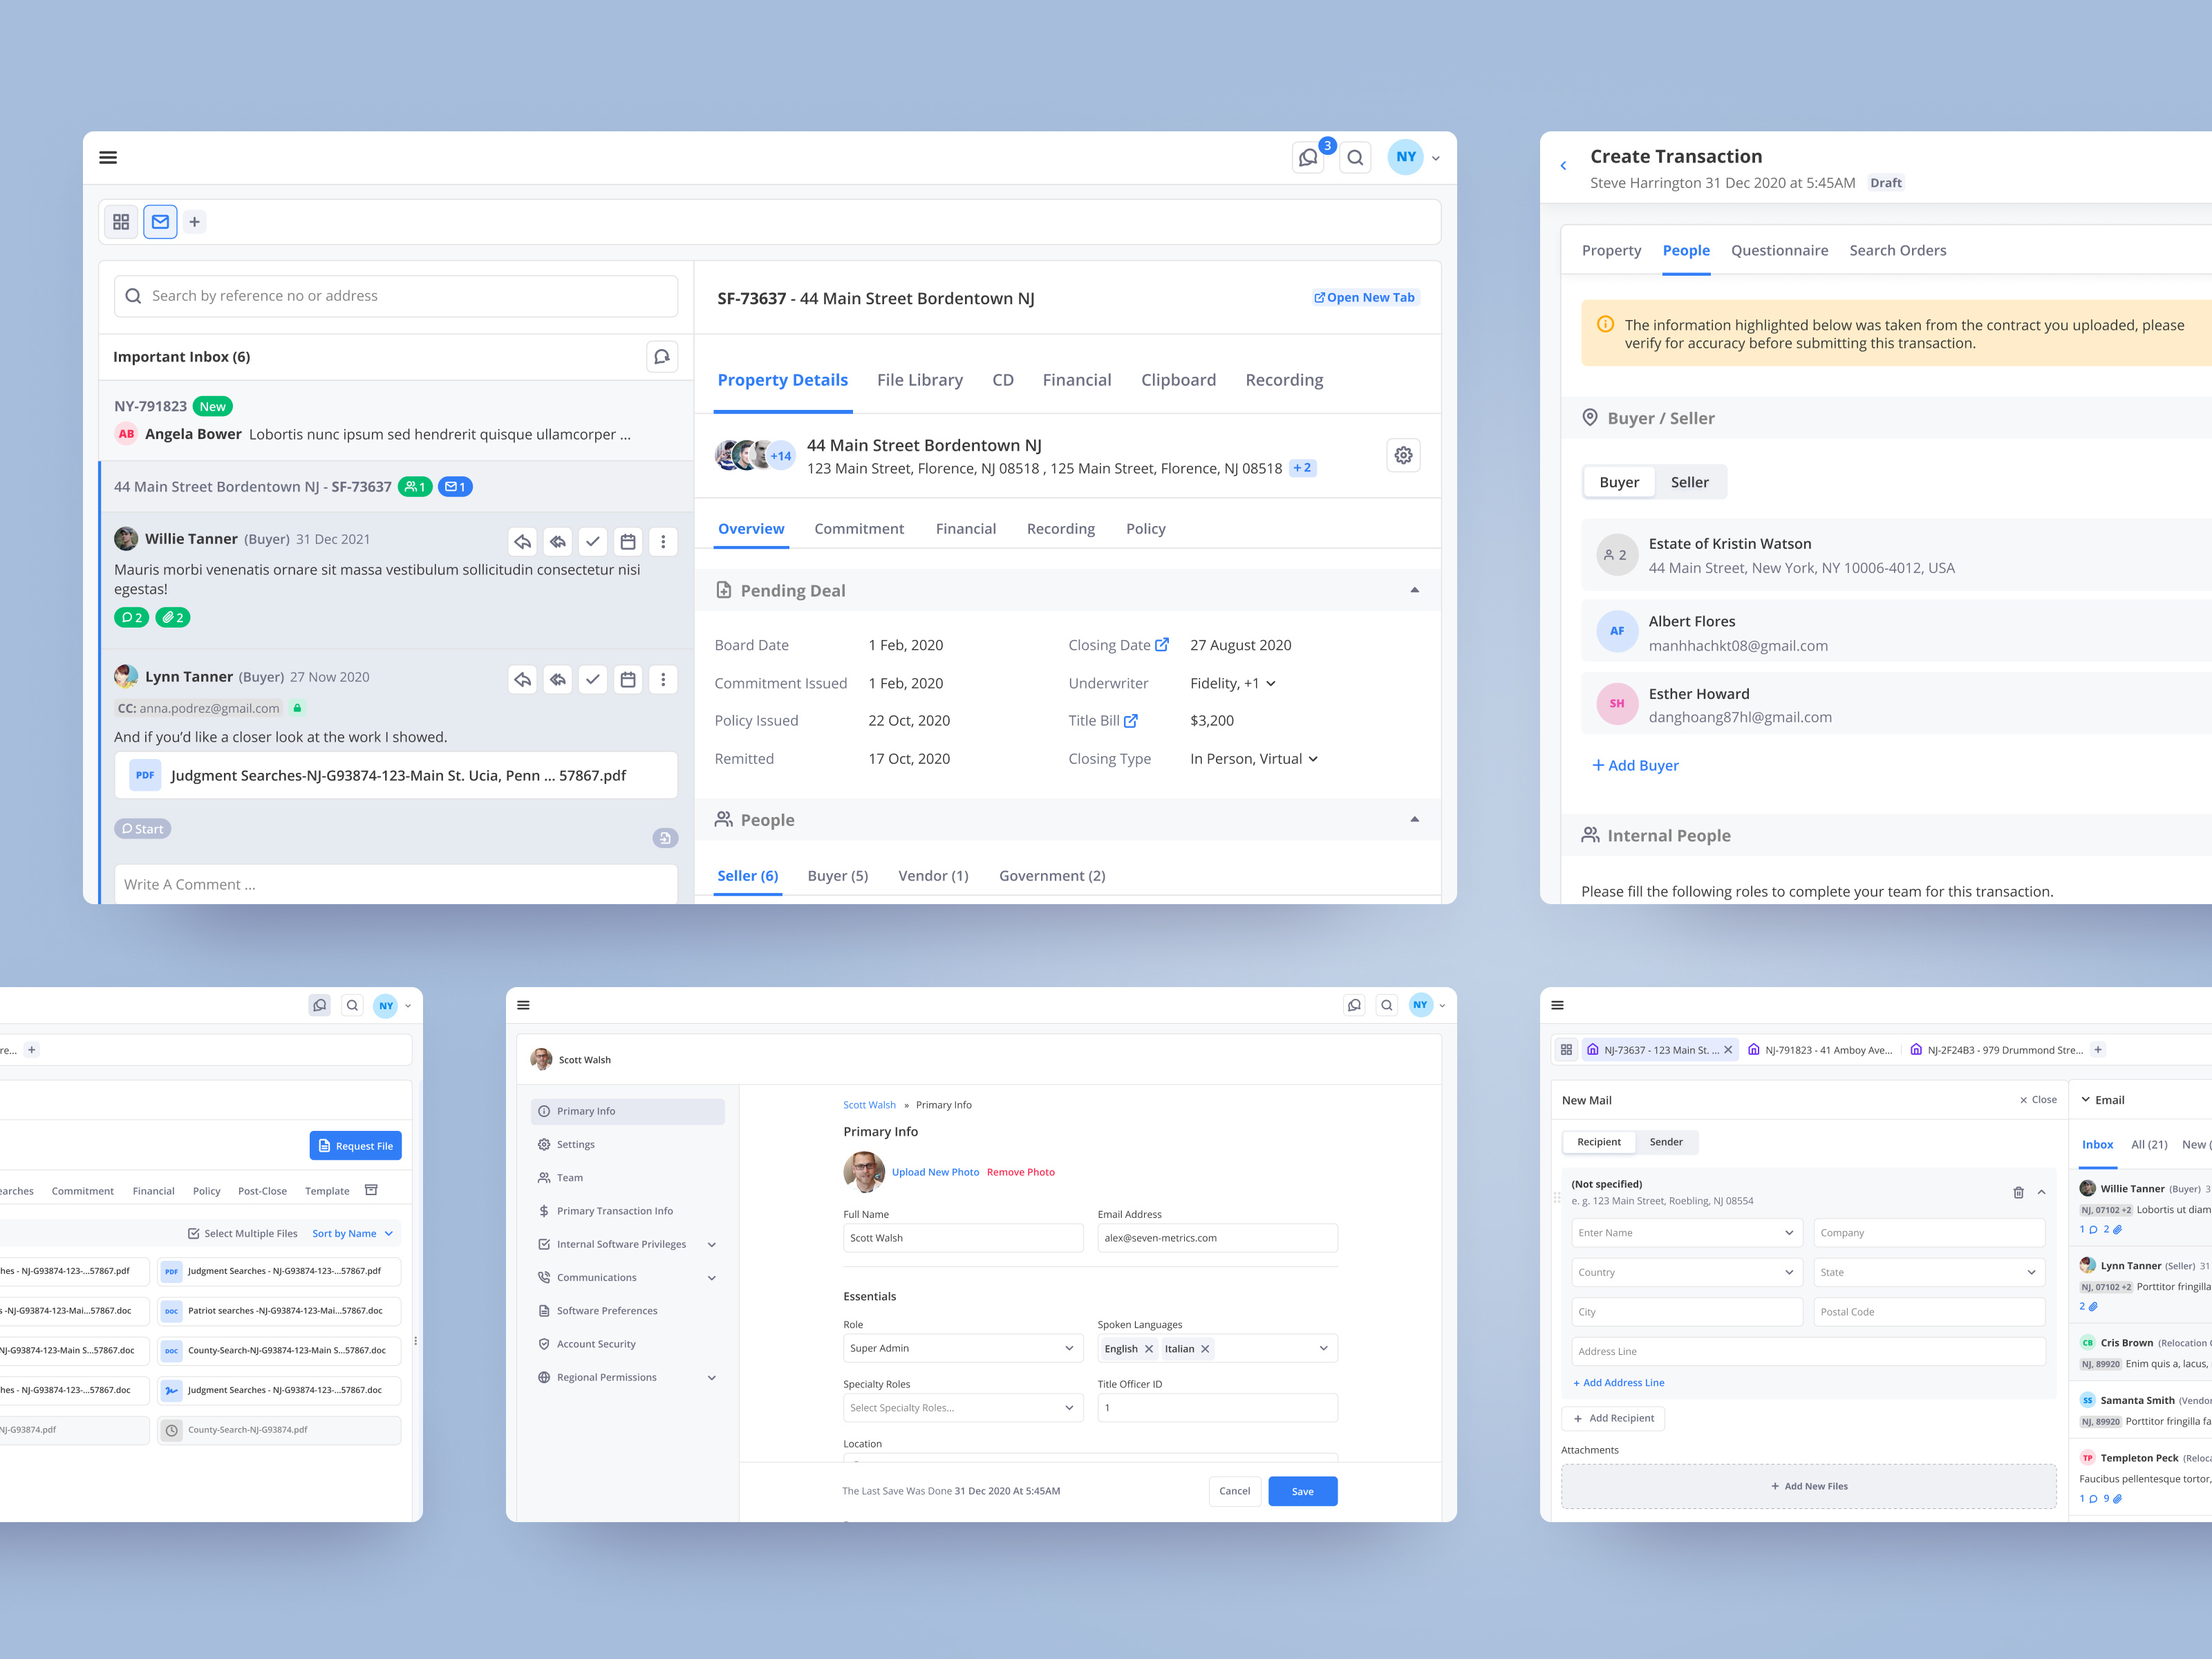Open the calendar icon on Lynn Tanner's message

pyautogui.click(x=628, y=679)
